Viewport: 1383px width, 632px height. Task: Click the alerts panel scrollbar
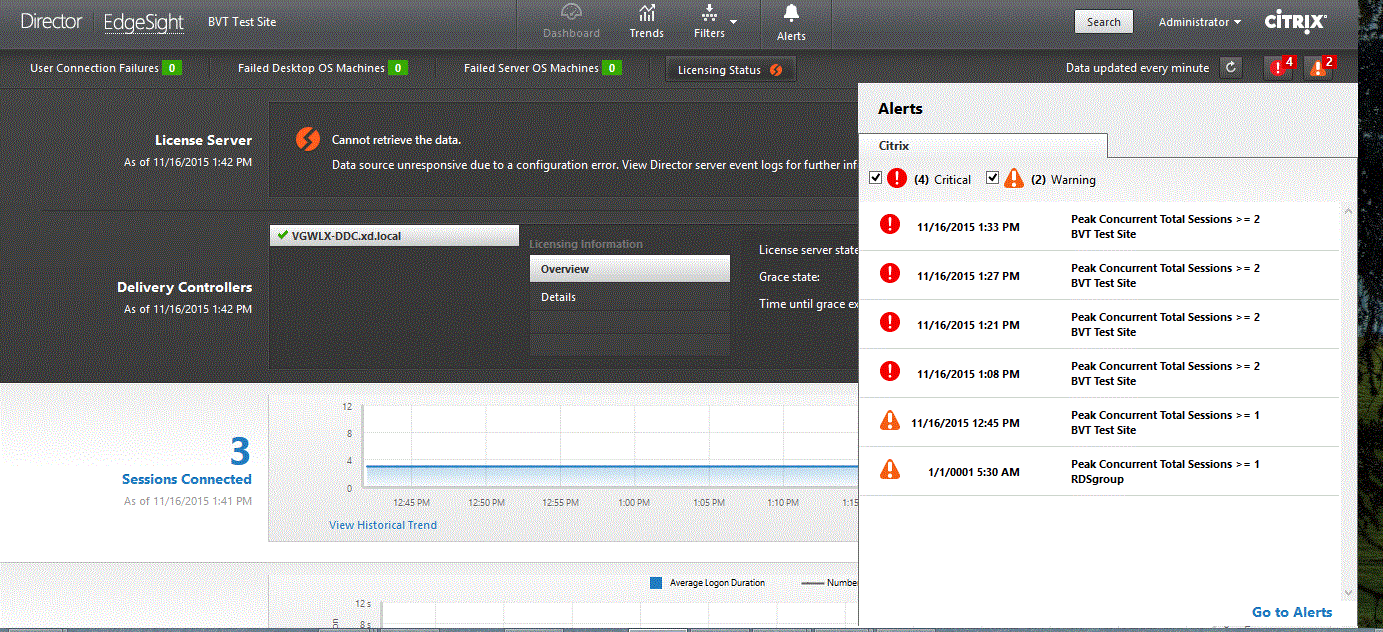click(1347, 400)
